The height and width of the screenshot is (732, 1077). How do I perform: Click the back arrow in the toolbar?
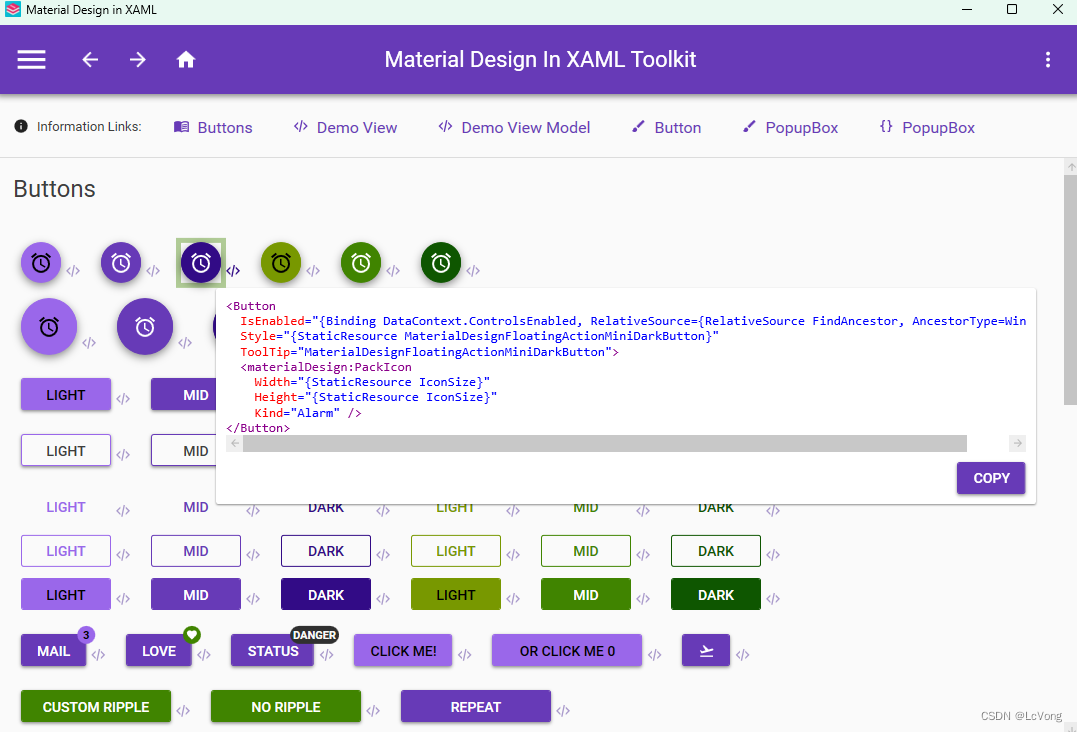click(x=89, y=59)
